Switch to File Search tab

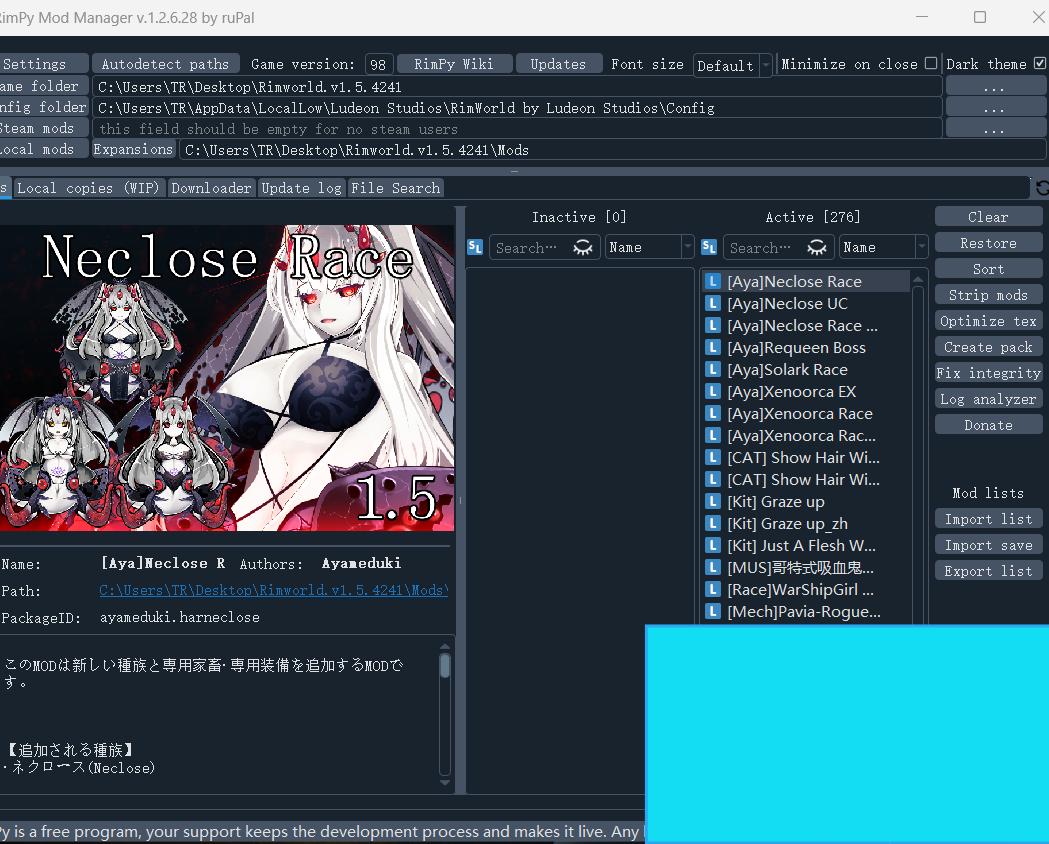(395, 188)
